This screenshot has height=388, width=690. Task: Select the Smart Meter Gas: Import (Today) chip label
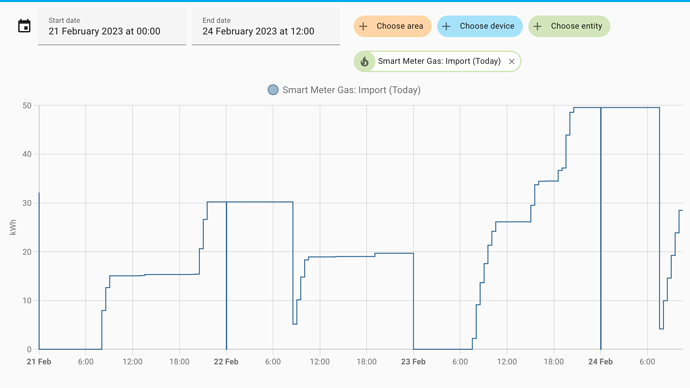(x=439, y=61)
